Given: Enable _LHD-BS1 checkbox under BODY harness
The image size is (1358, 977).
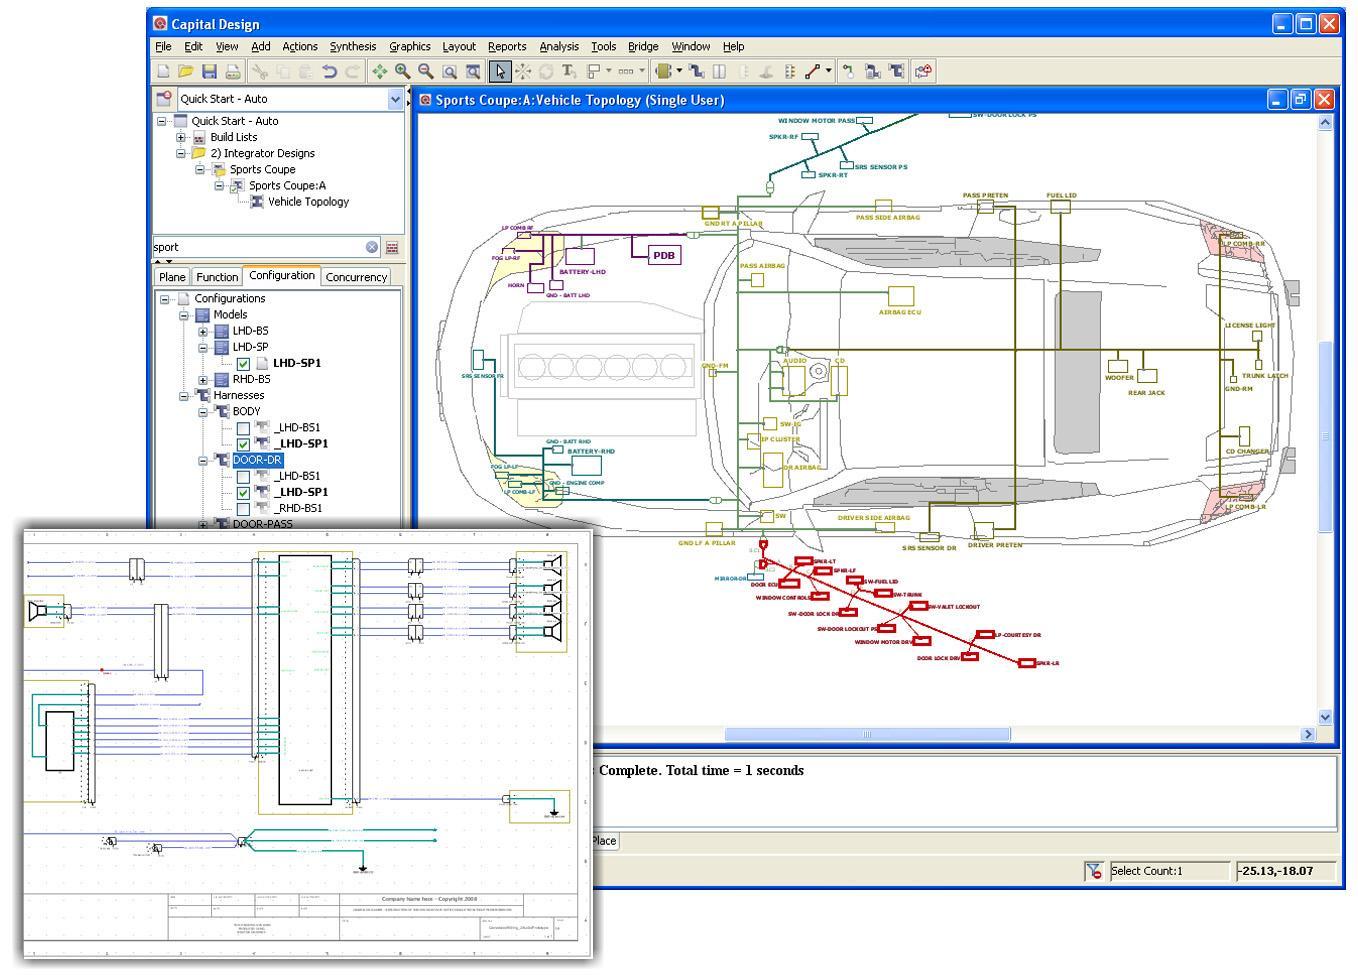Looking at the screenshot, I should click(243, 428).
